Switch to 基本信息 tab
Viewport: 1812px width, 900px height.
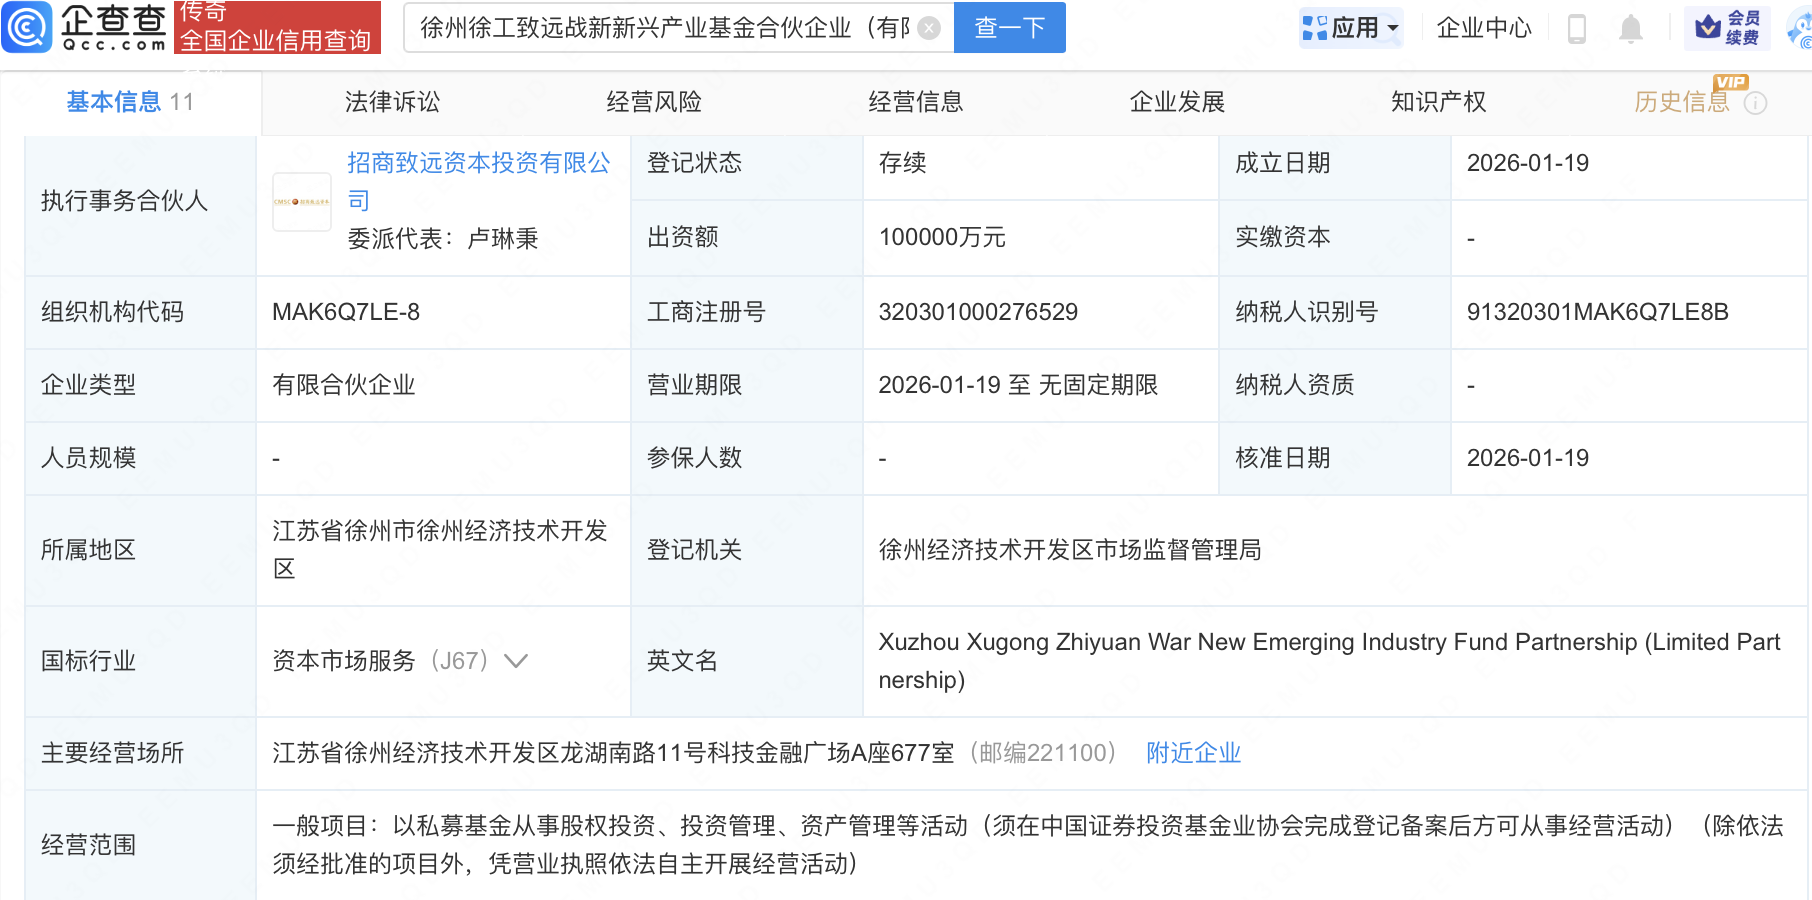pyautogui.click(x=130, y=102)
